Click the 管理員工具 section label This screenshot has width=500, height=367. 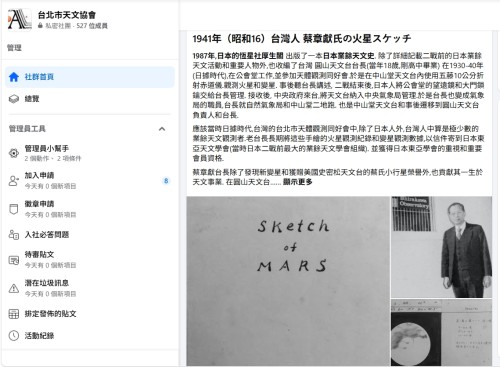tap(27, 129)
